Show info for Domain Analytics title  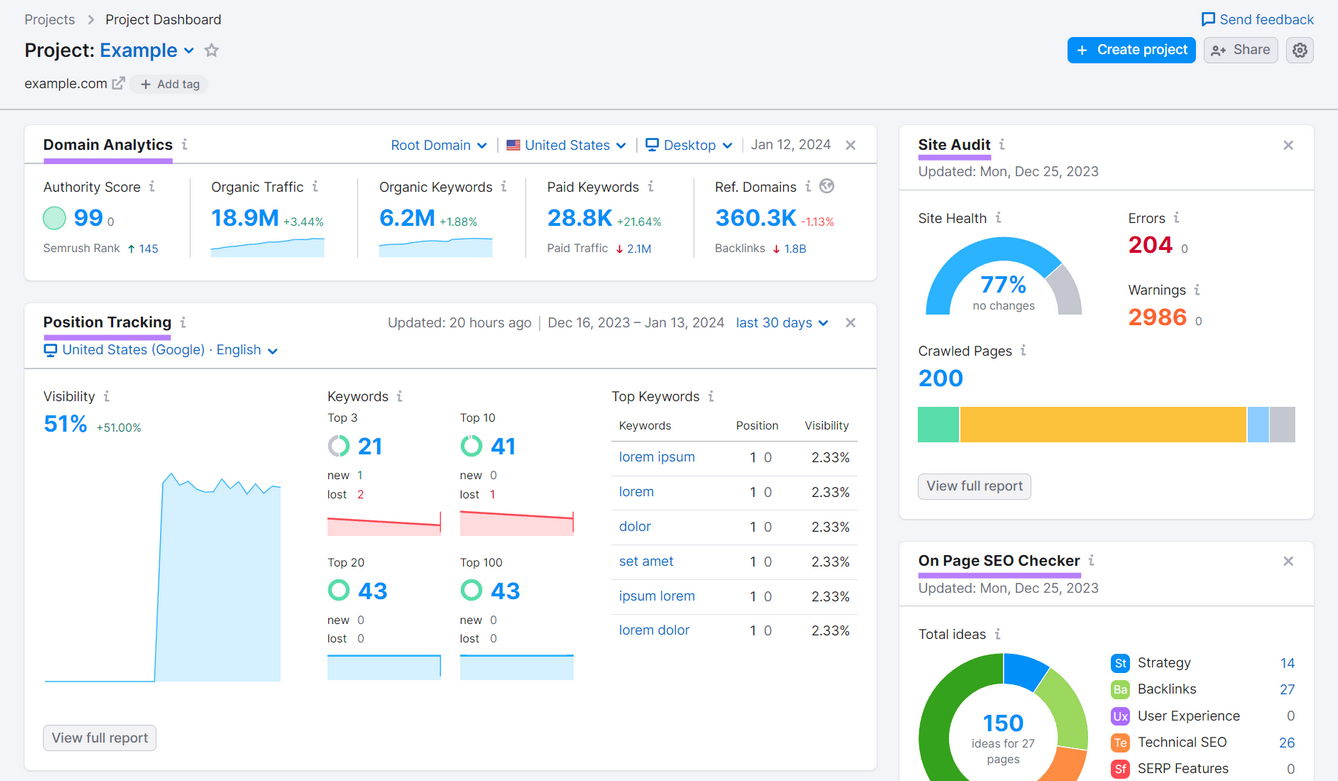[x=185, y=145]
